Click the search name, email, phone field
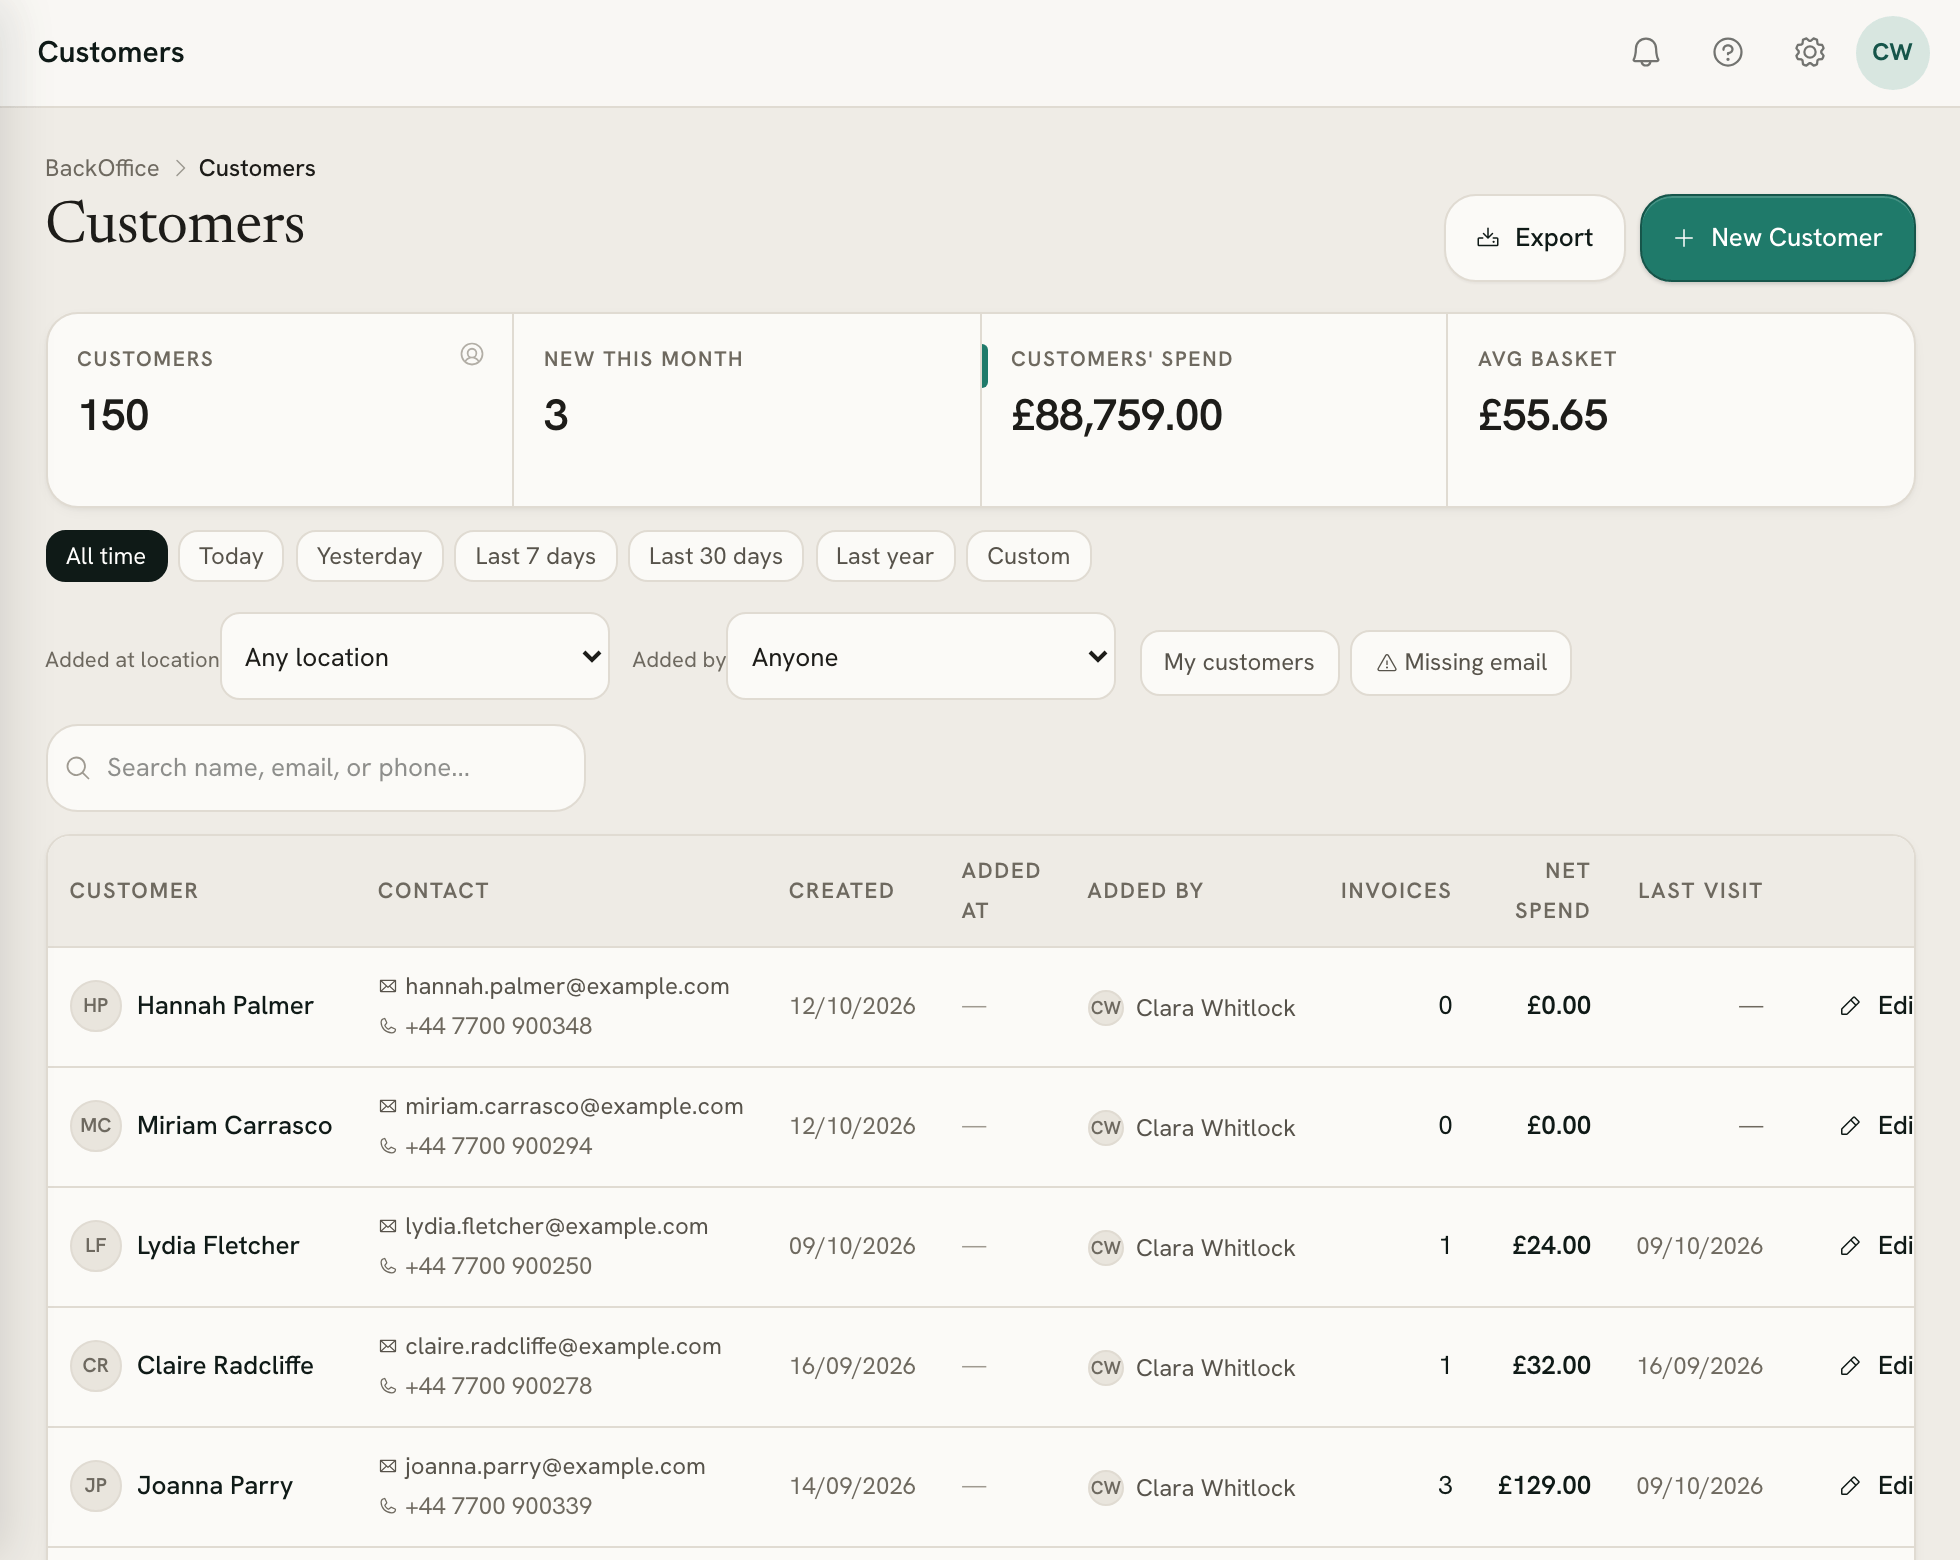 pos(316,768)
